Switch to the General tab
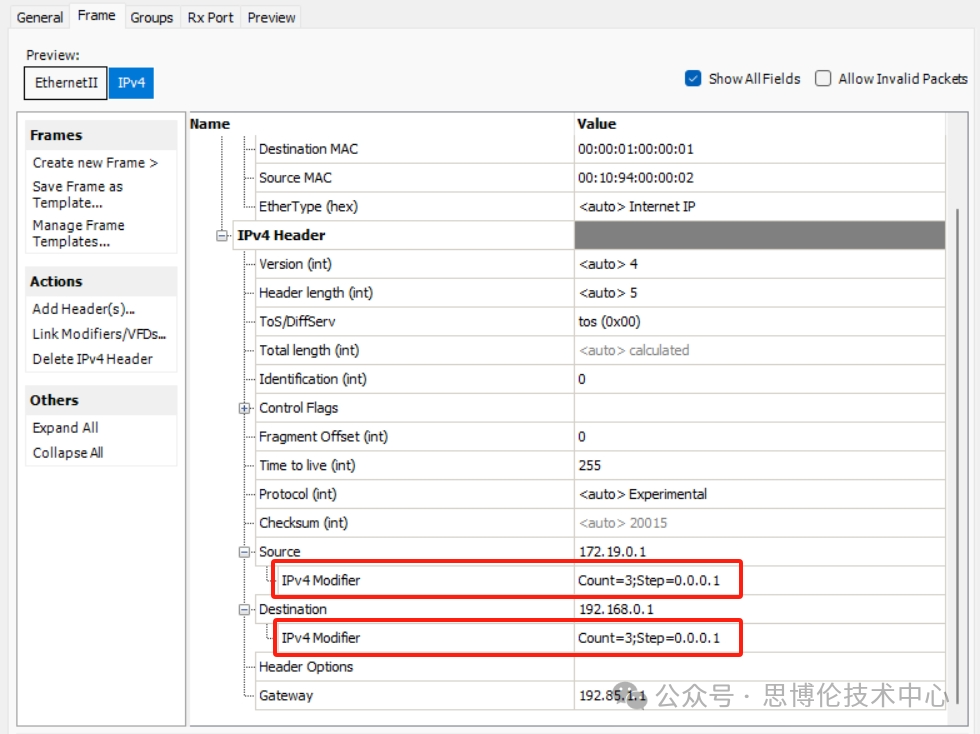Viewport: 980px width, 734px height. point(40,17)
